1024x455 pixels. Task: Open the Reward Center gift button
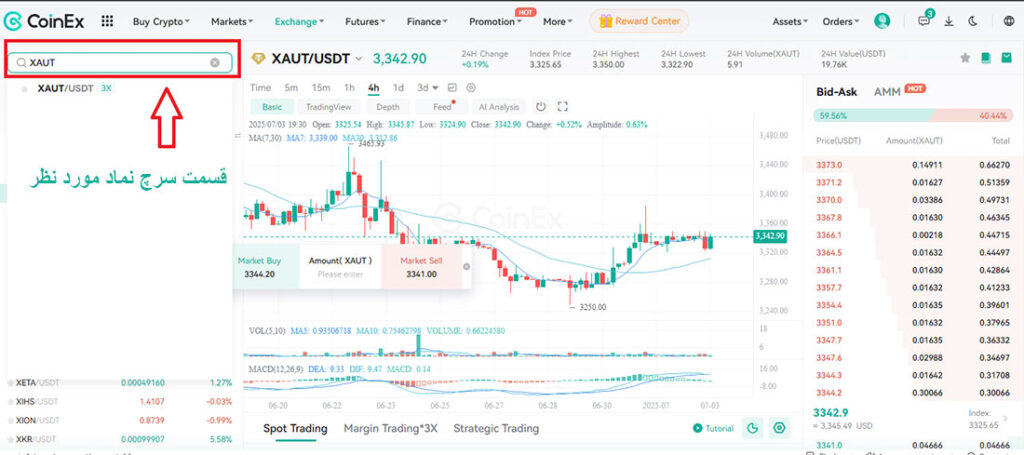click(639, 21)
